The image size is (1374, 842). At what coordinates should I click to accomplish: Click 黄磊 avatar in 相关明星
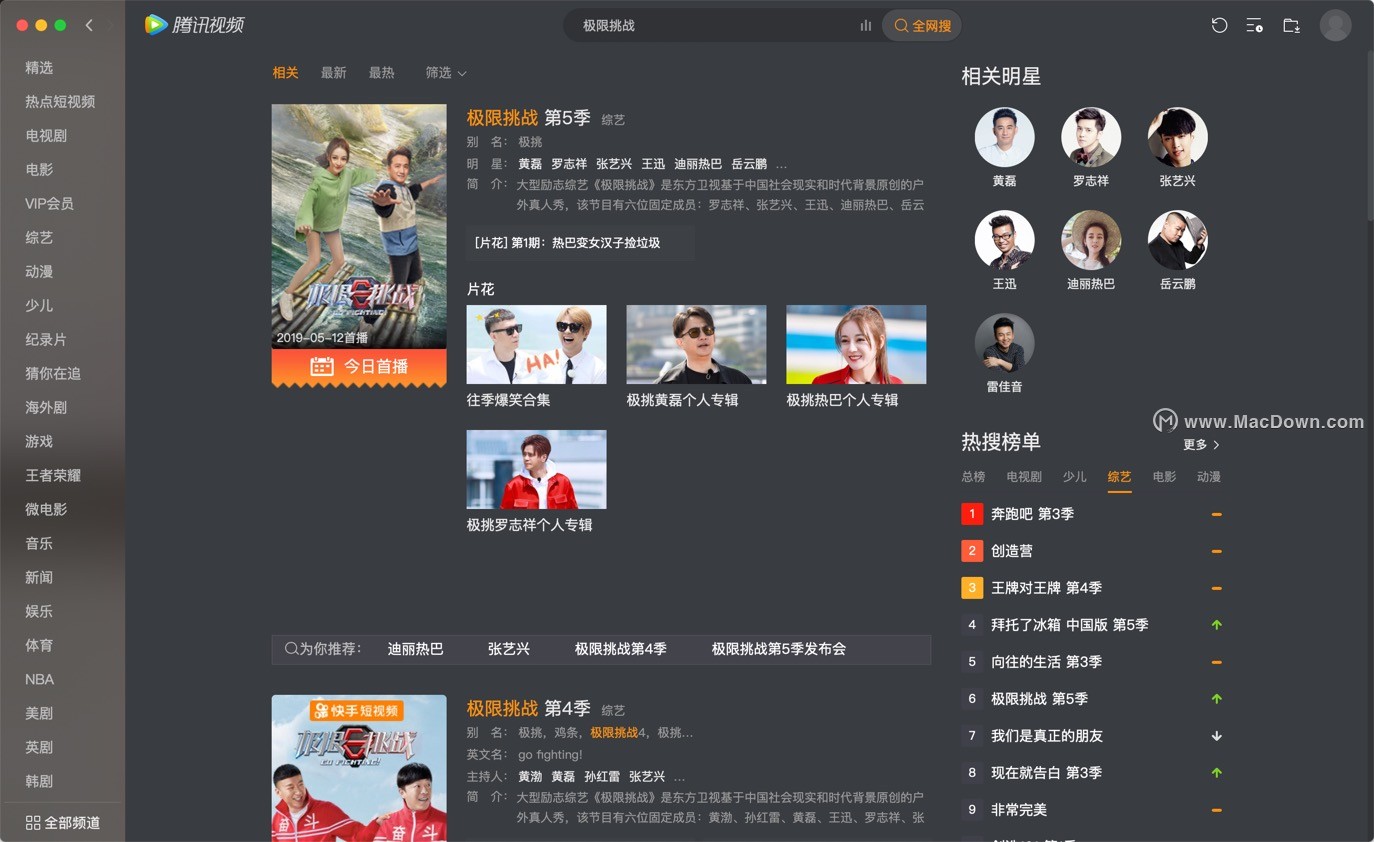1004,137
